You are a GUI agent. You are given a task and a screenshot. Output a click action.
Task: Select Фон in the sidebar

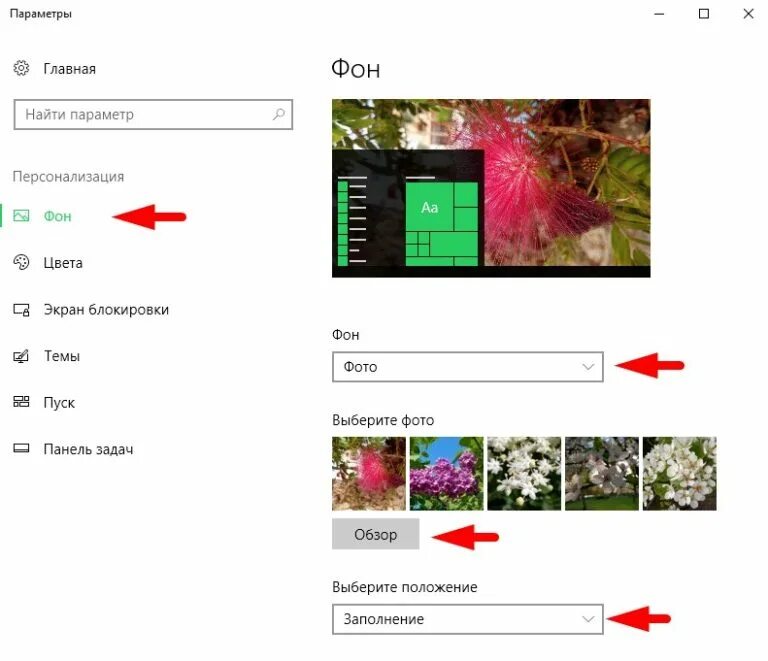57,216
